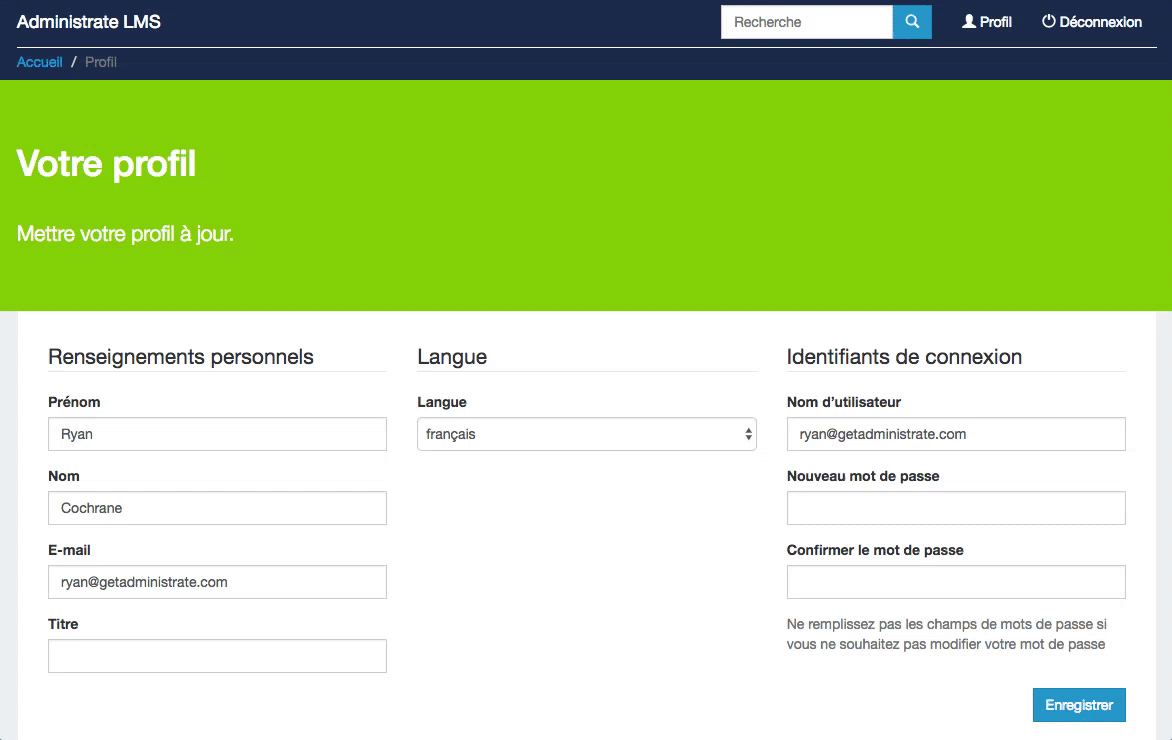Open the Profil link in header
Viewport: 1172px width, 740px height.
(x=987, y=22)
